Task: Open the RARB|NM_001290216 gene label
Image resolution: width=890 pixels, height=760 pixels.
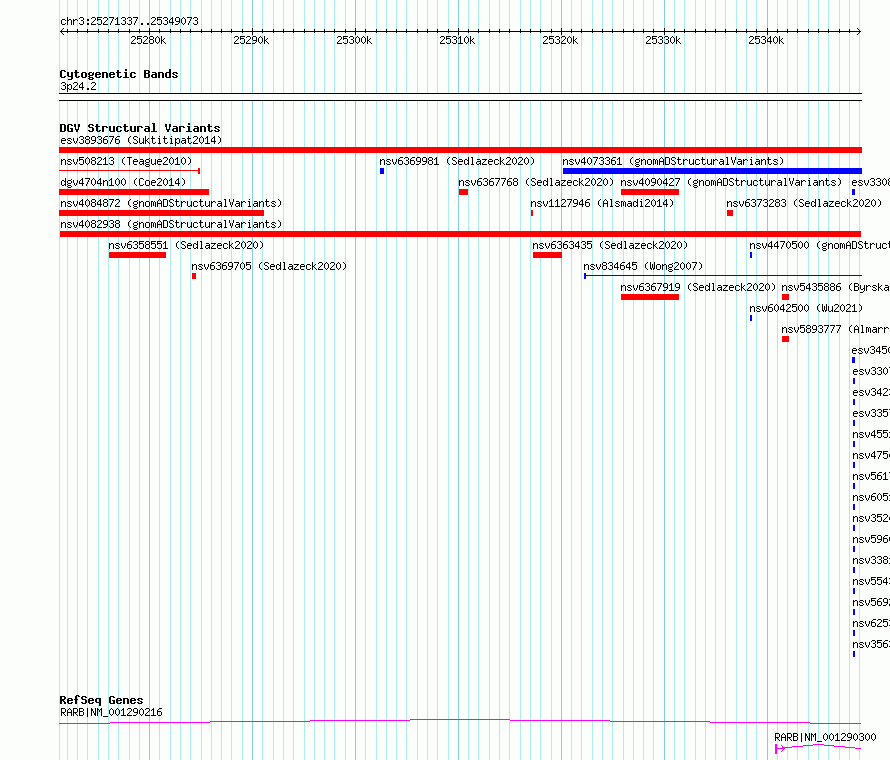Action: coord(111,712)
